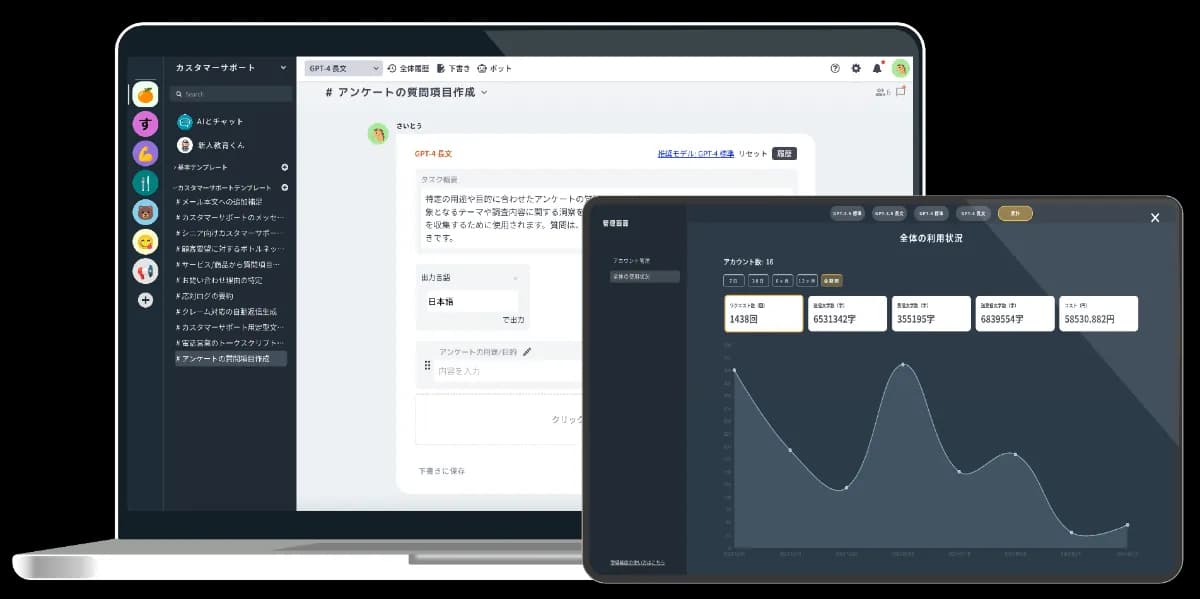
Task: Select the GPT-3.5 標準 tab in dashboard
Action: pyautogui.click(x=847, y=212)
